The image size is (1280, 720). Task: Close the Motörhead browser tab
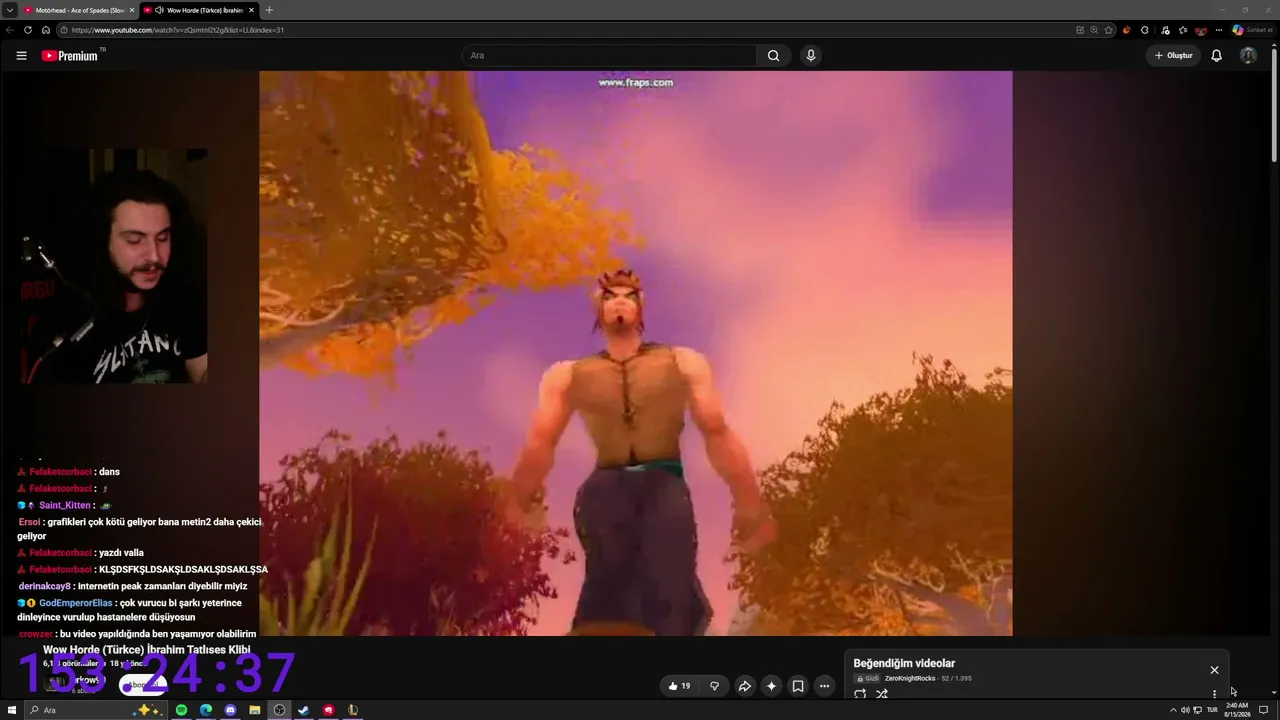[x=131, y=10]
